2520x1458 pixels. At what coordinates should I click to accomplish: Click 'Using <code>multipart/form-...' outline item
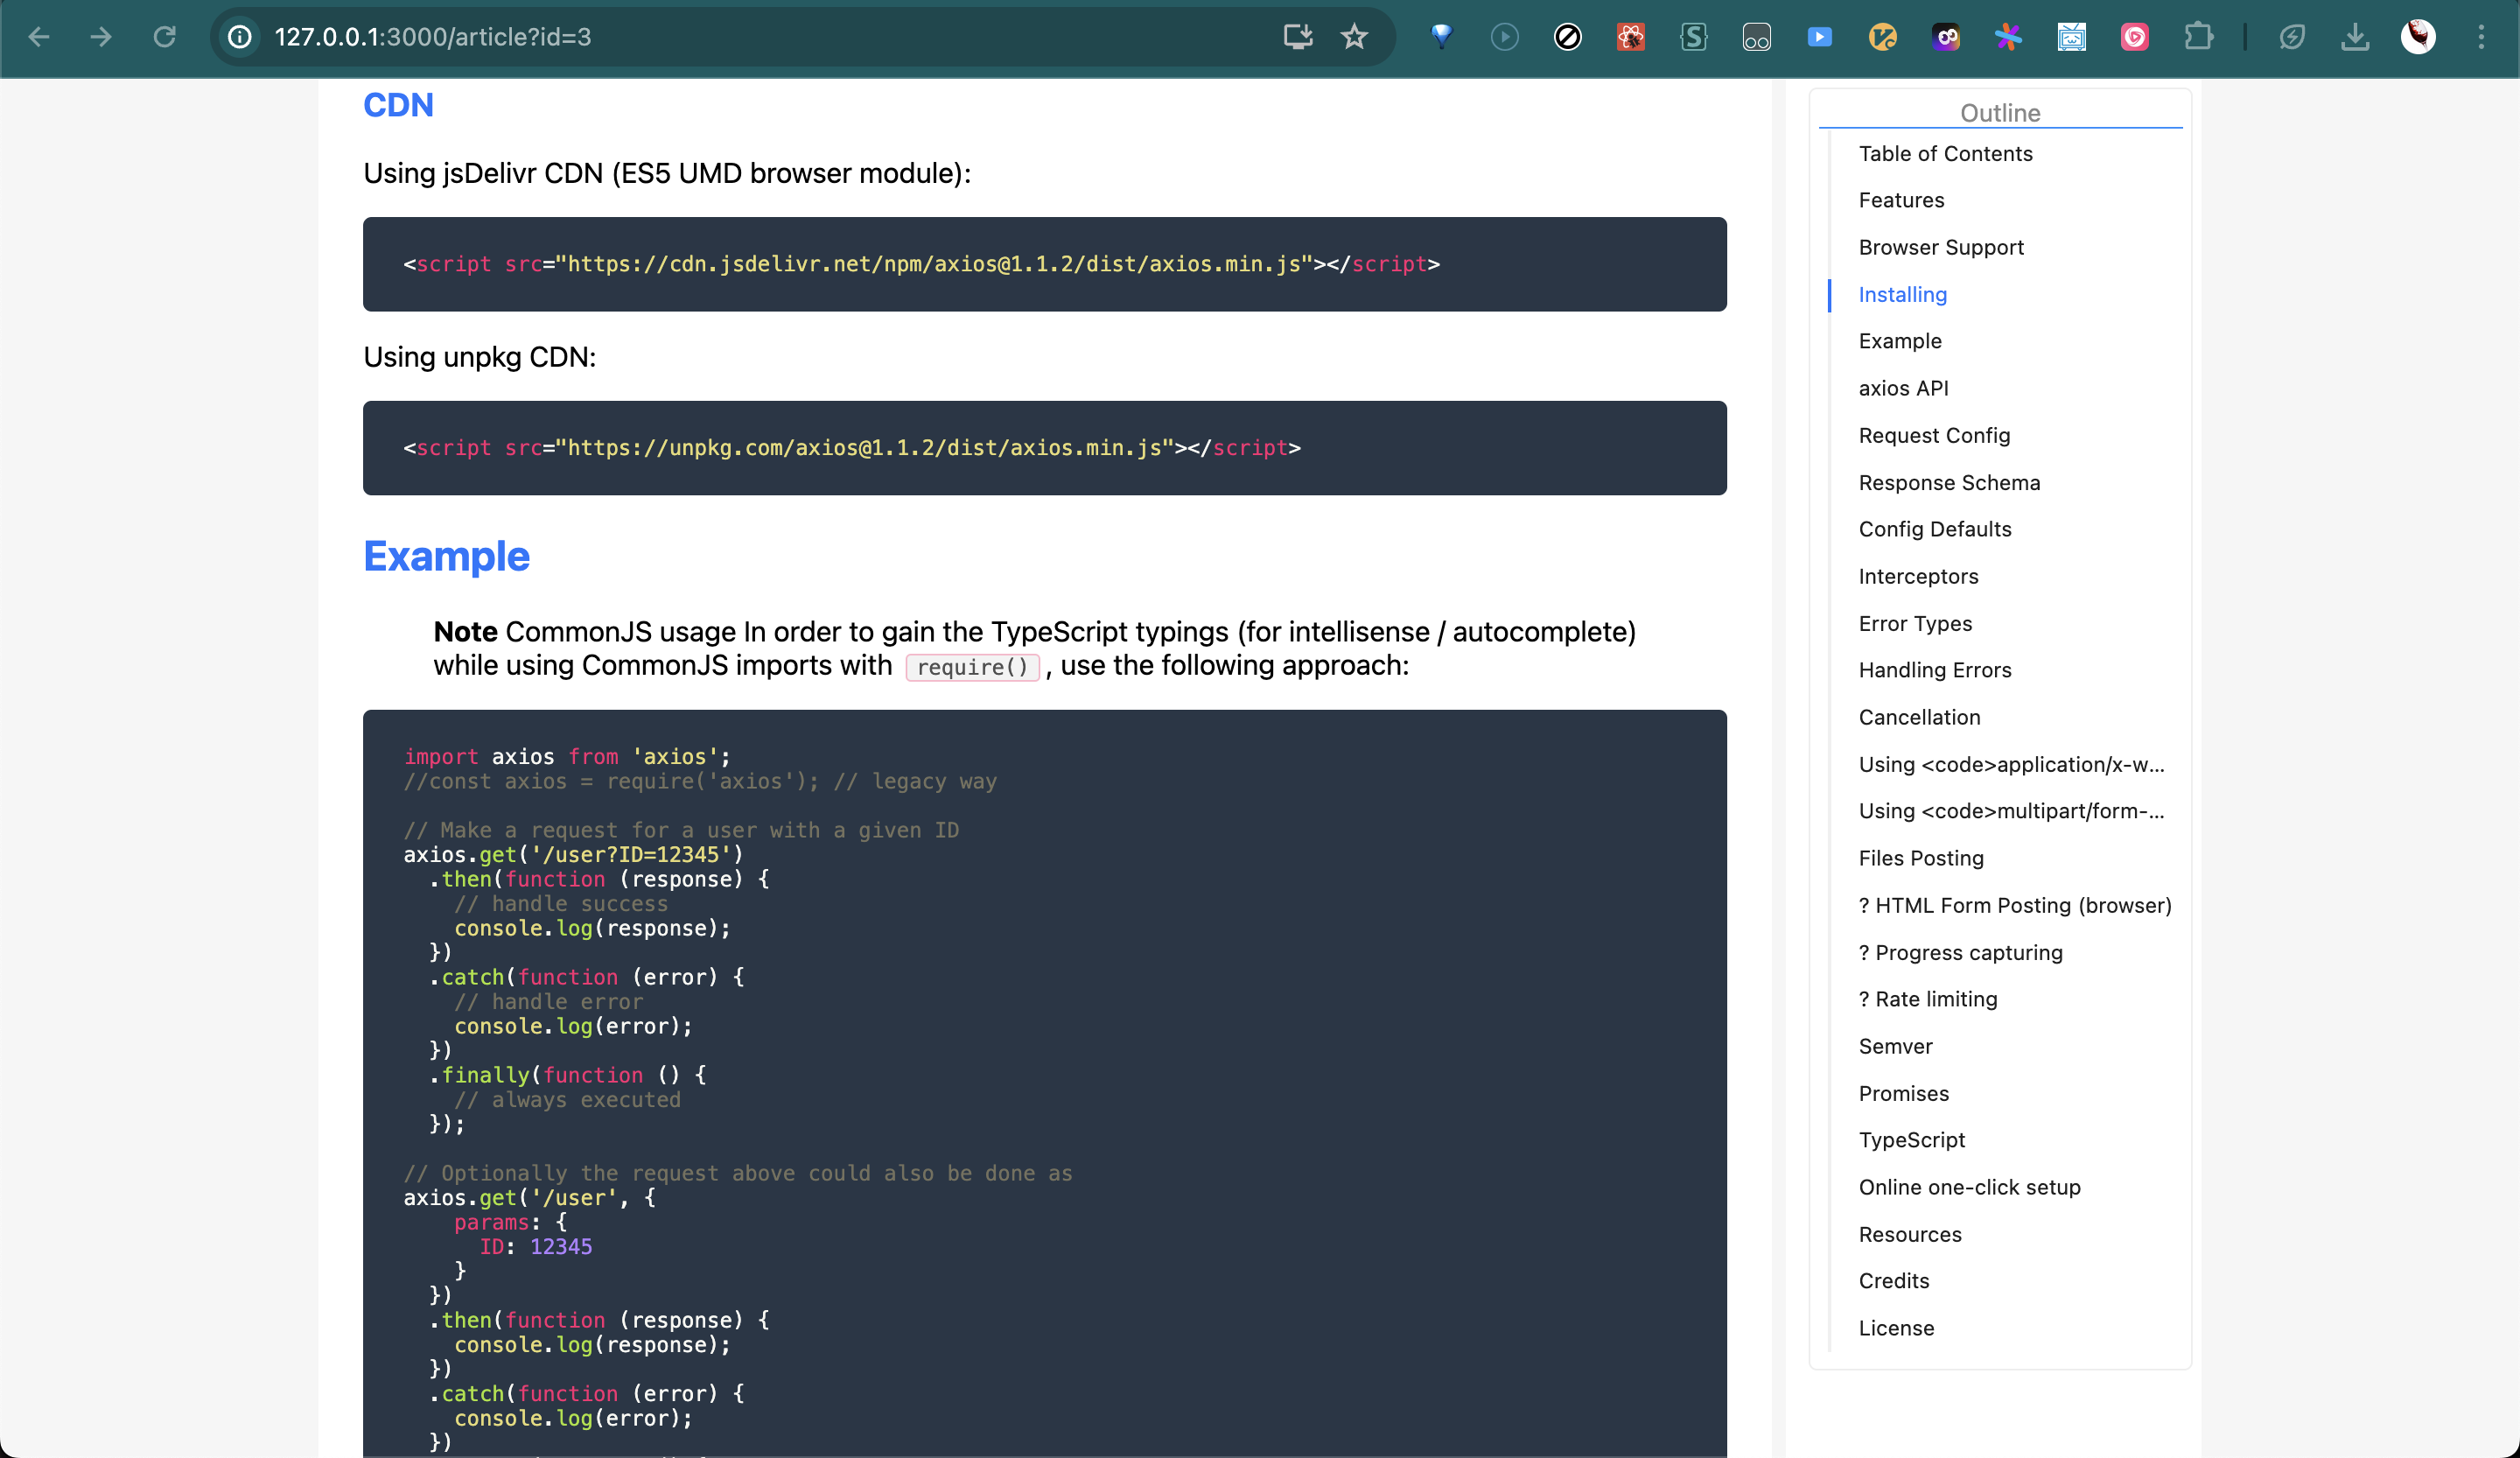2011,811
